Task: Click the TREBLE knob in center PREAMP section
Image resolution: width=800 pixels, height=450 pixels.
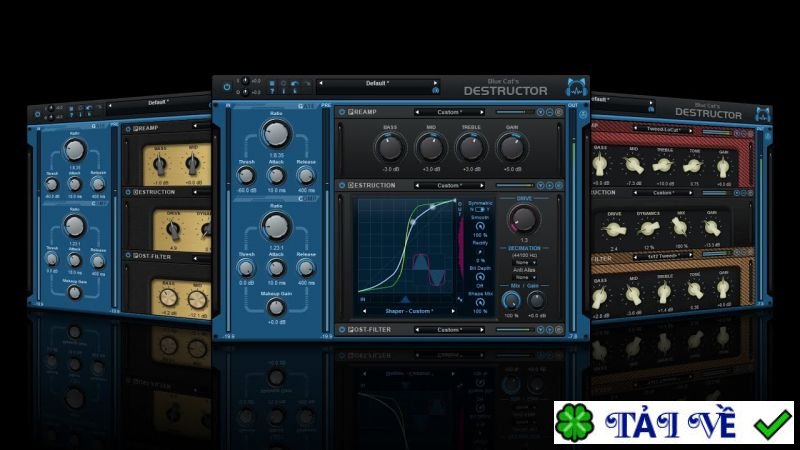Action: [x=471, y=147]
